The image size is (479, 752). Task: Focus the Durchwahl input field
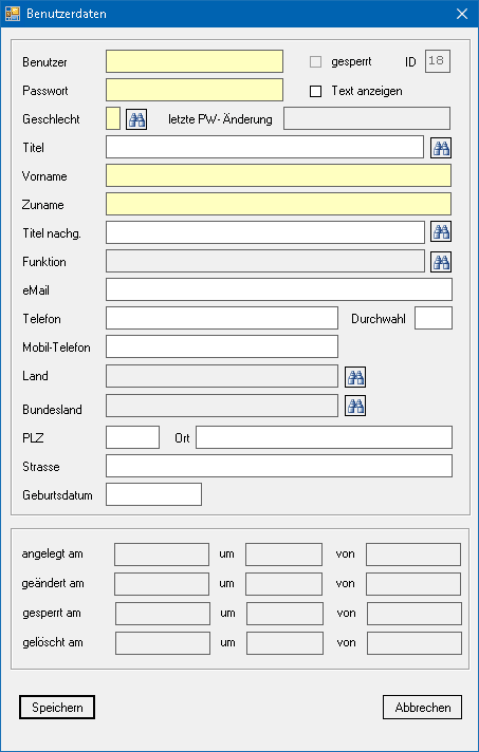pyautogui.click(x=433, y=318)
